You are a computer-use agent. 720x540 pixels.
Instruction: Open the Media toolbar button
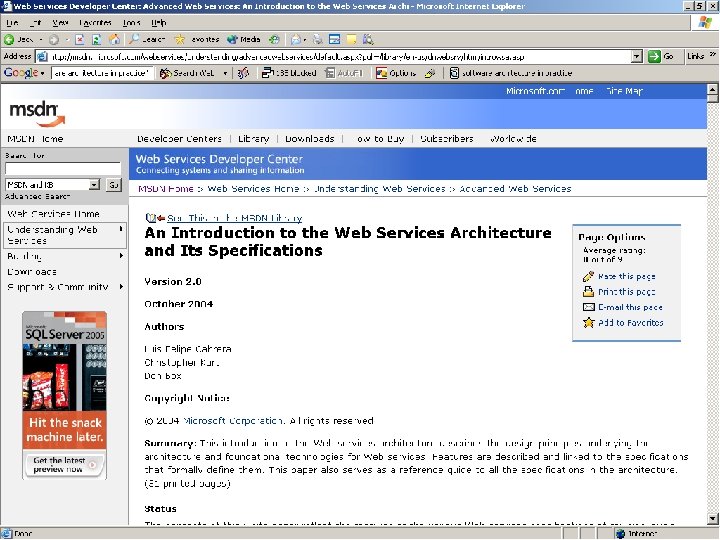(244, 39)
